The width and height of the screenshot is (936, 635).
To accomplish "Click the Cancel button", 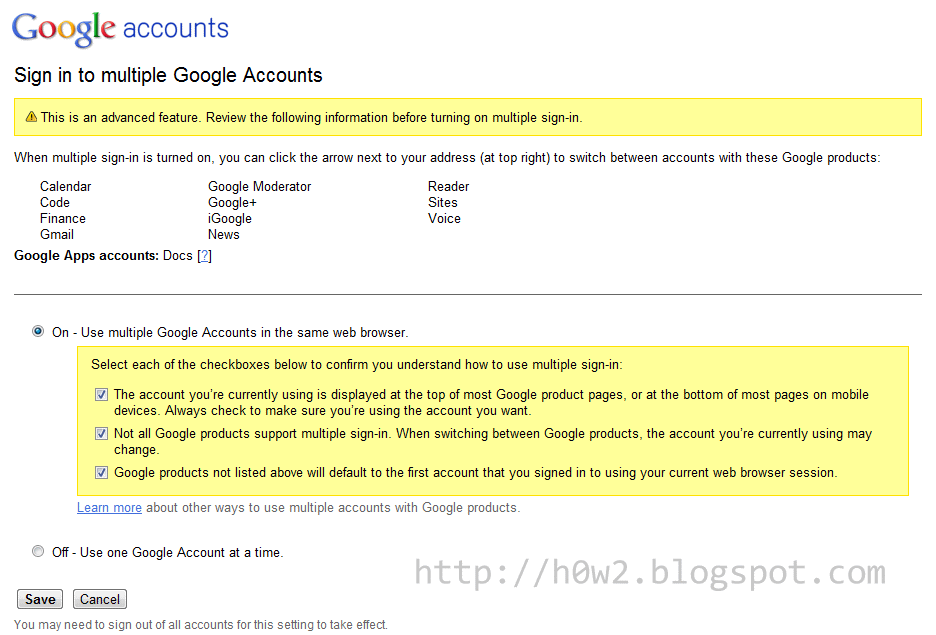I will coord(99,598).
